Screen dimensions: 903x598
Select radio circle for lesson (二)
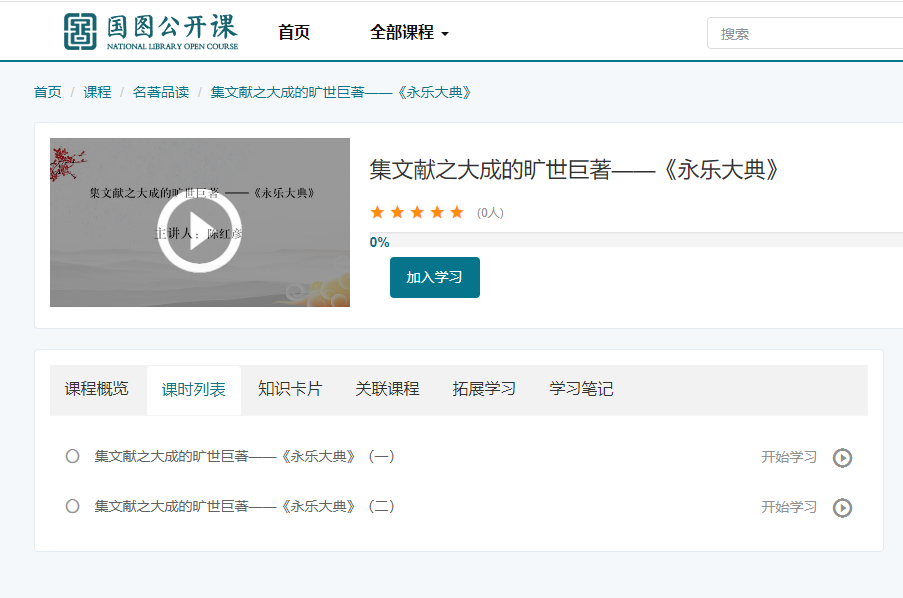(73, 506)
